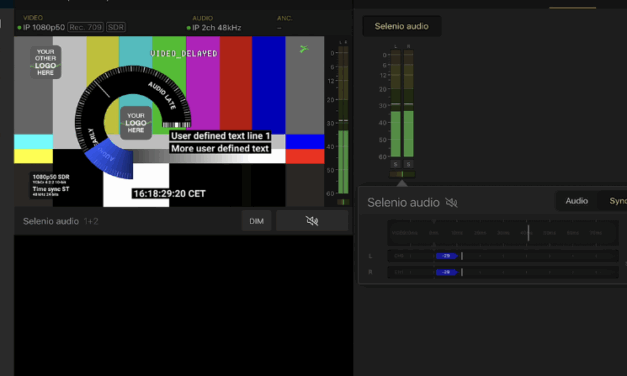Image resolution: width=627 pixels, height=376 pixels.
Task: Click the stereo phase correlation meter under S buttons
Action: click(x=402, y=174)
